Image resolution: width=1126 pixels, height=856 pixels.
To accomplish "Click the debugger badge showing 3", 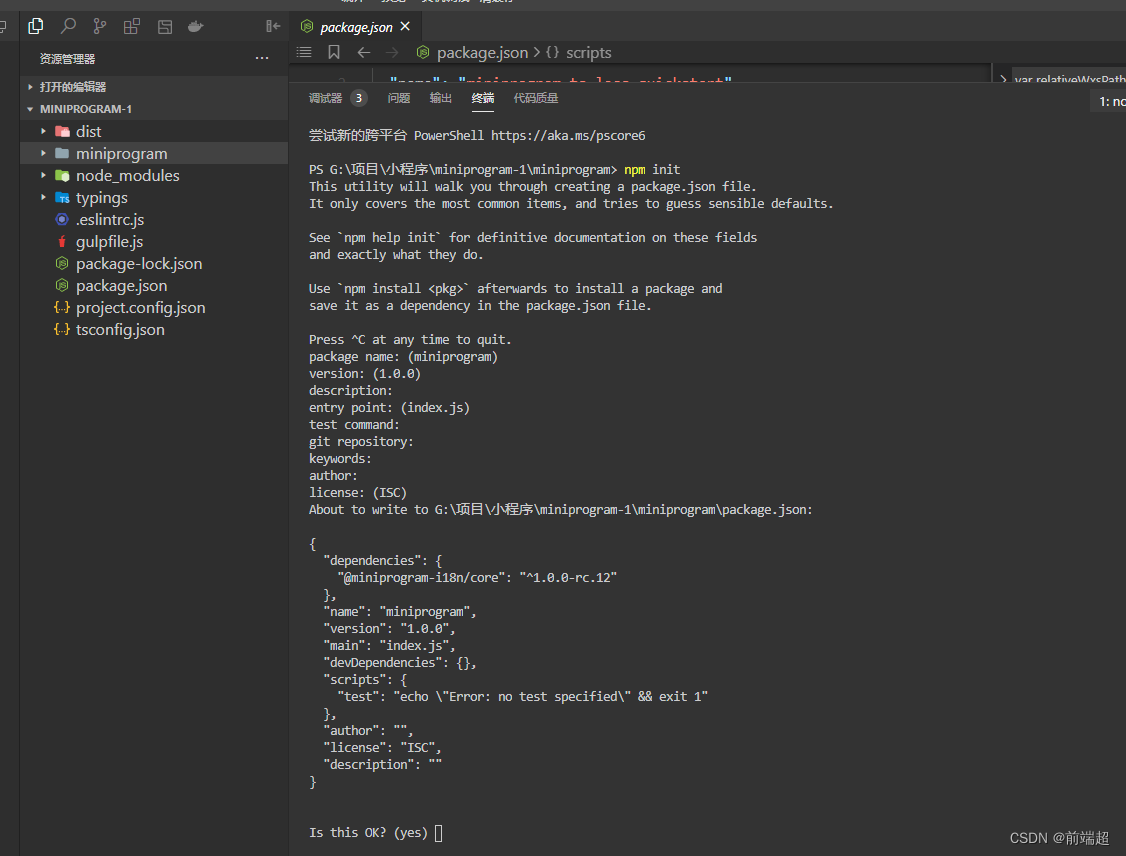I will [358, 98].
